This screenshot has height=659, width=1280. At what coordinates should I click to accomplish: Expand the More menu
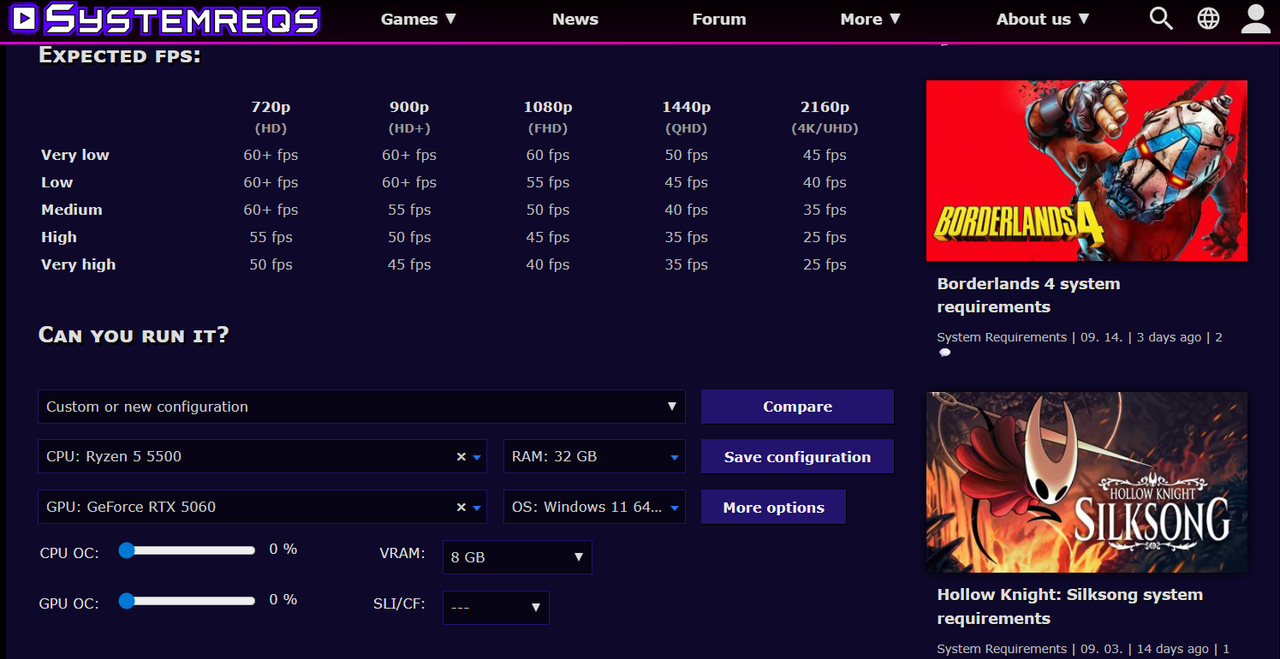[870, 19]
